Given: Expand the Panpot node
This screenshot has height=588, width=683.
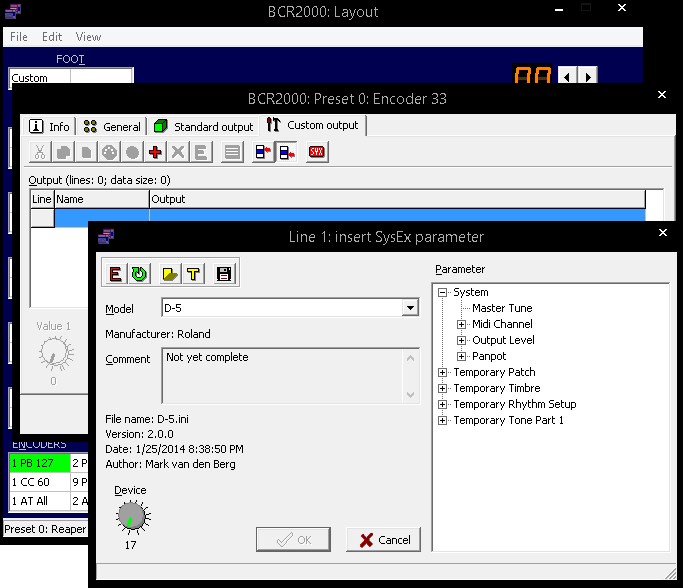Looking at the screenshot, I should click(x=462, y=357).
